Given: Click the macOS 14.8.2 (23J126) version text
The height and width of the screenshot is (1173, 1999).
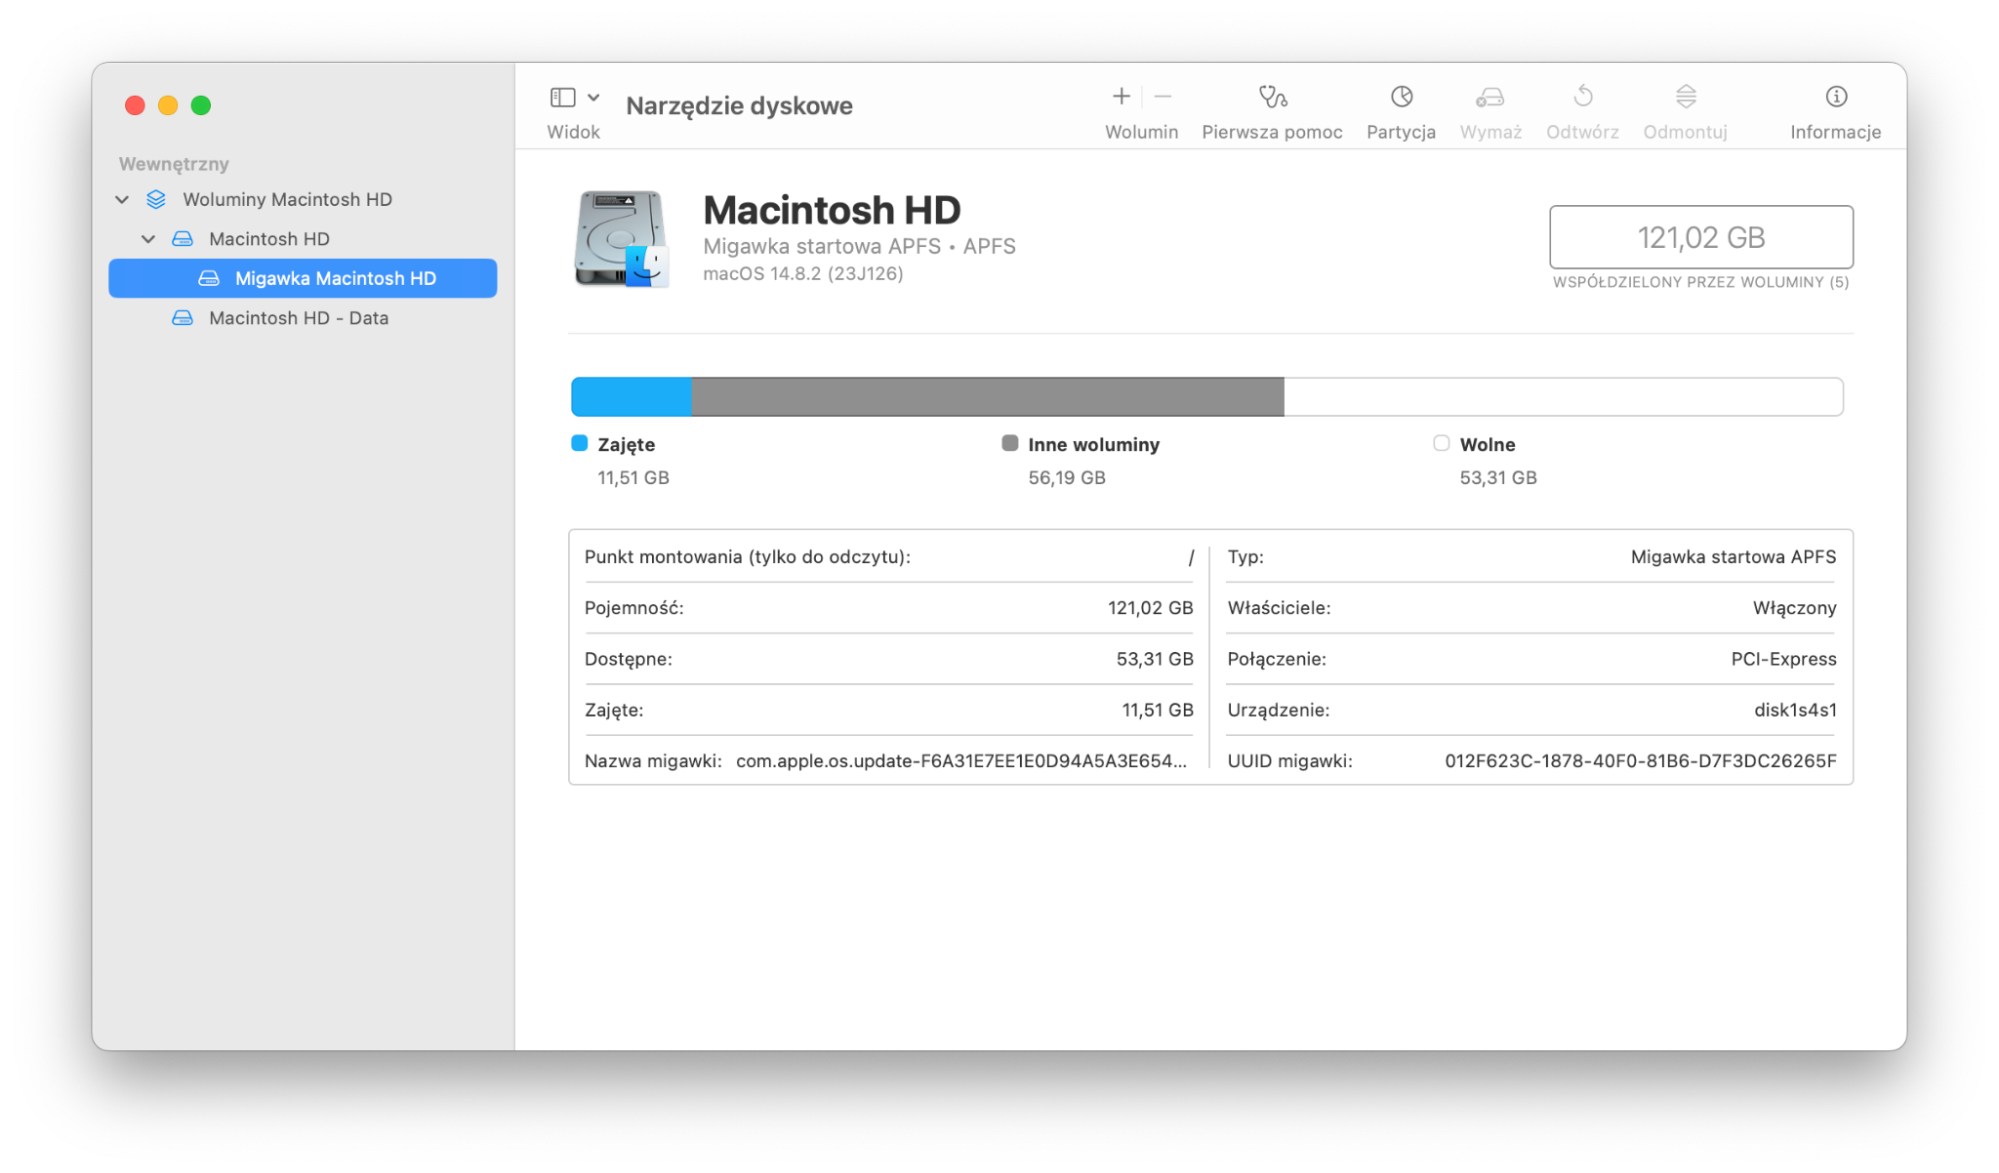Looking at the screenshot, I should (803, 273).
